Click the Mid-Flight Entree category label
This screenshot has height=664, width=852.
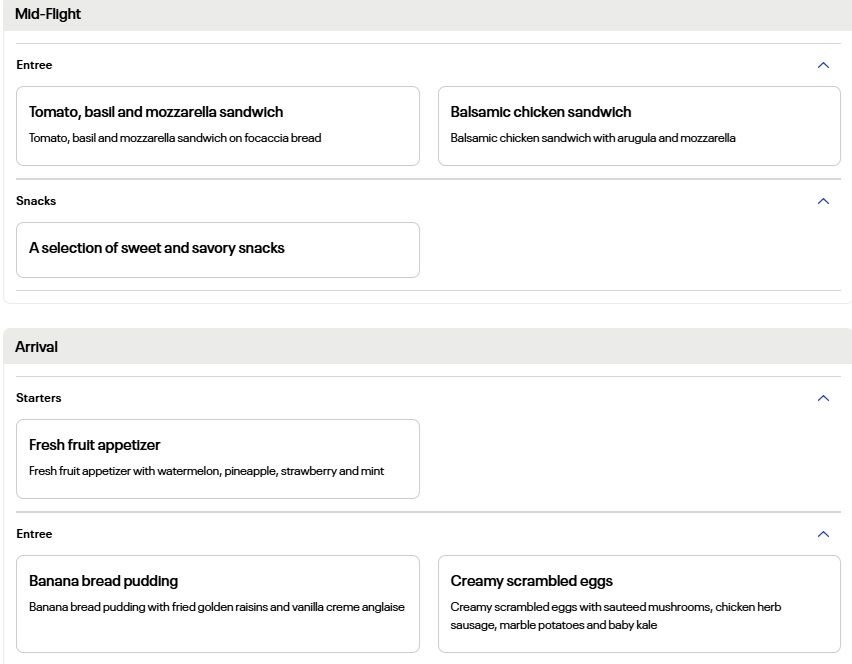point(34,65)
